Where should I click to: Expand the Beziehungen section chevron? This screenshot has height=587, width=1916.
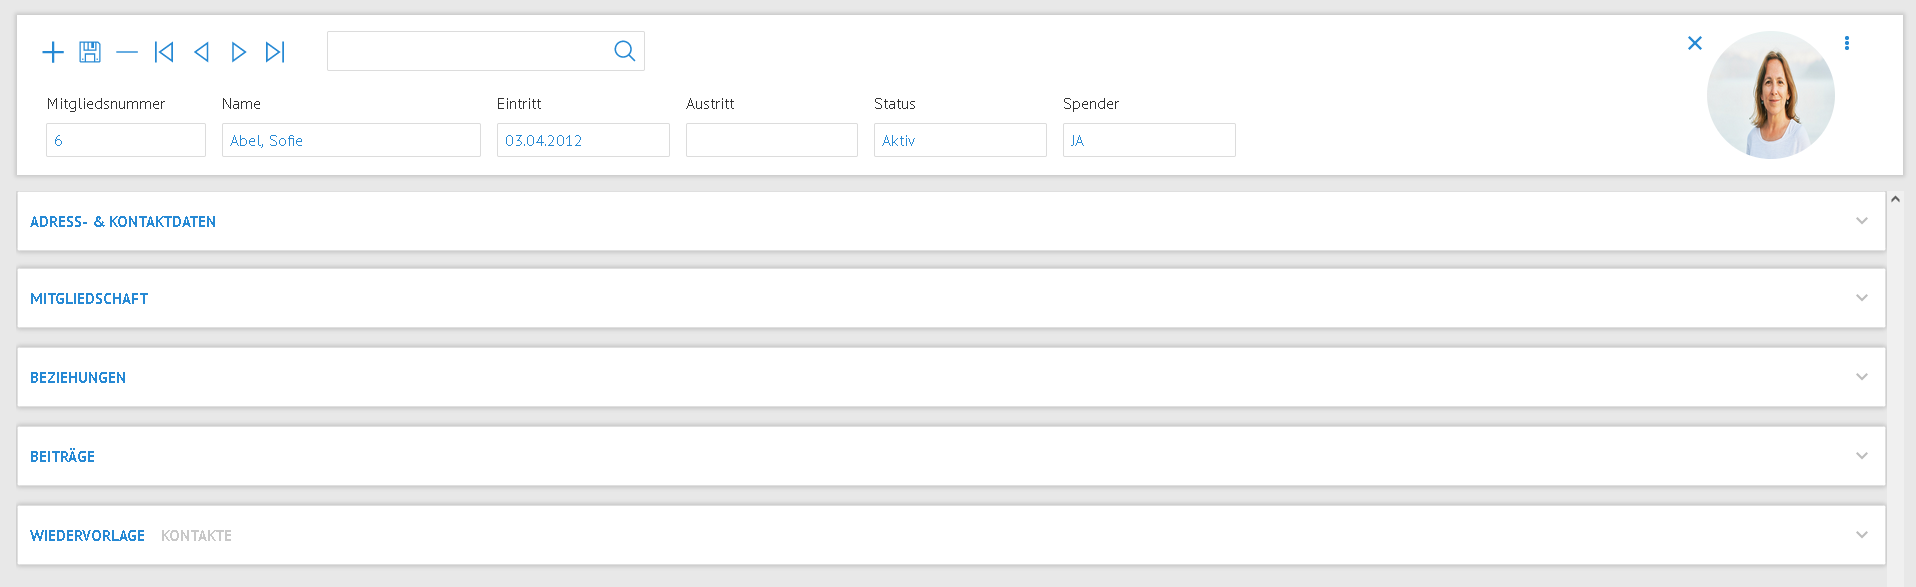tap(1862, 377)
